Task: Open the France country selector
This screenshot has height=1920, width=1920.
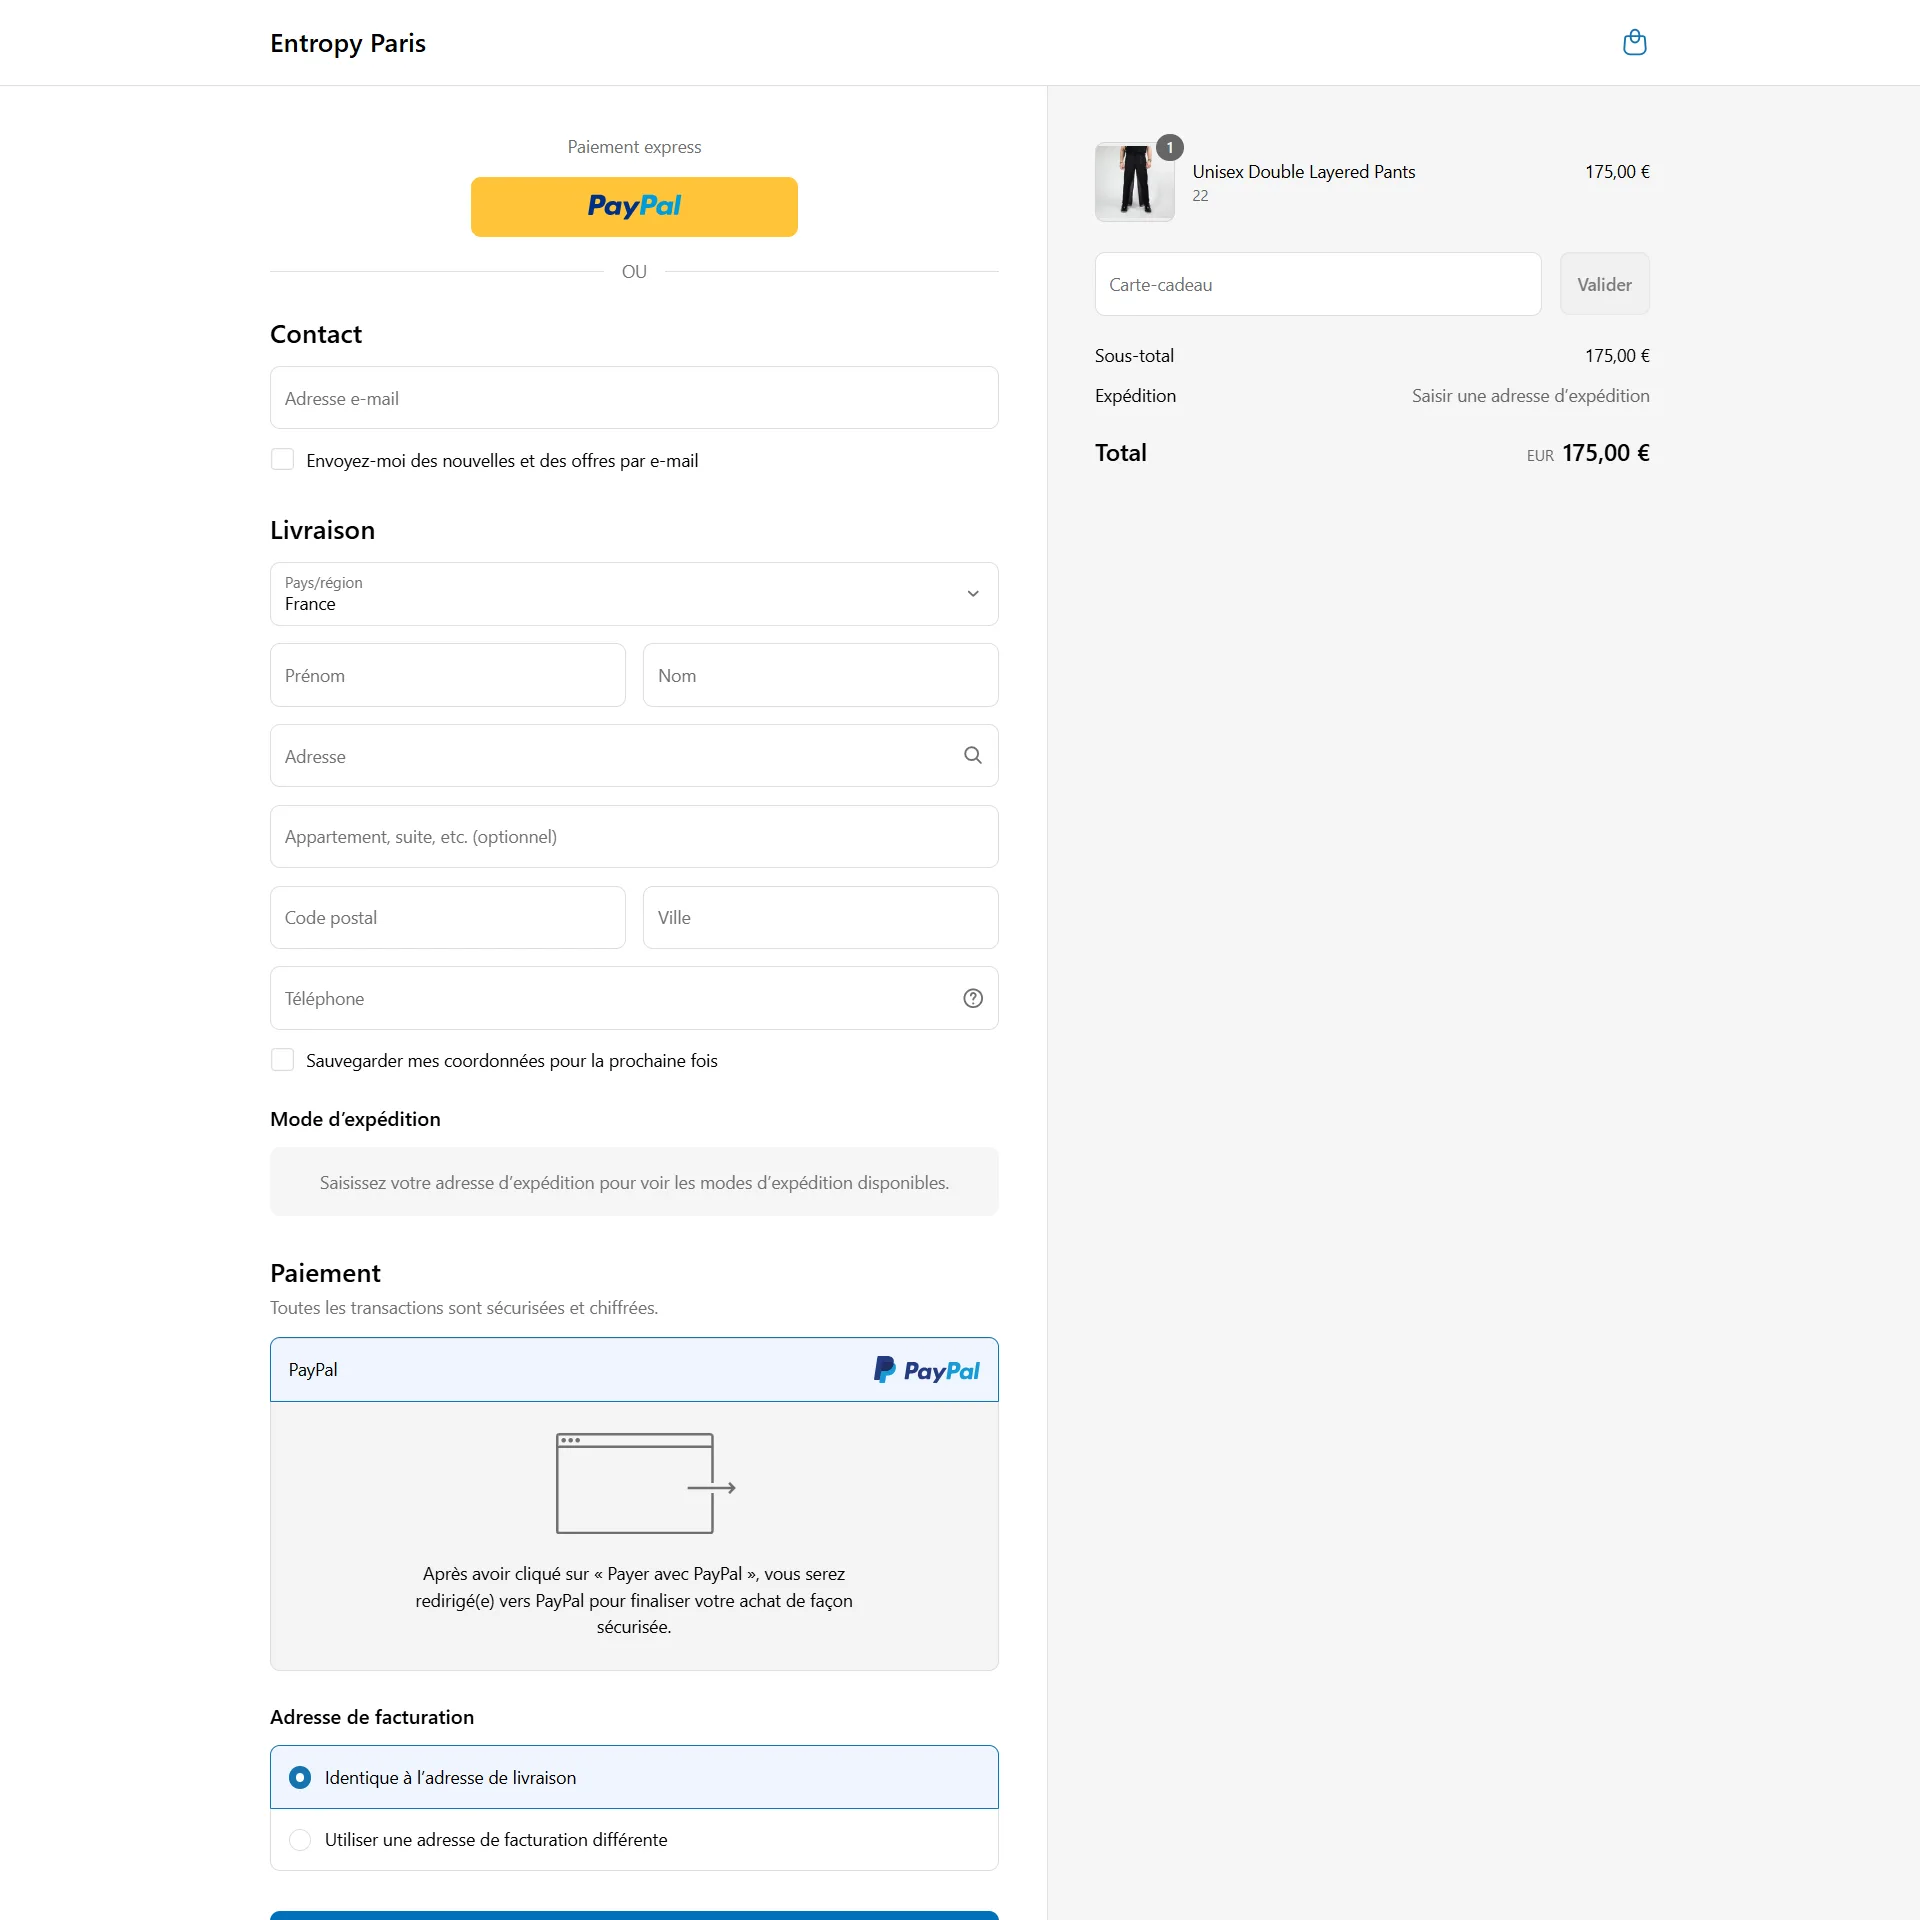Action: [x=634, y=594]
